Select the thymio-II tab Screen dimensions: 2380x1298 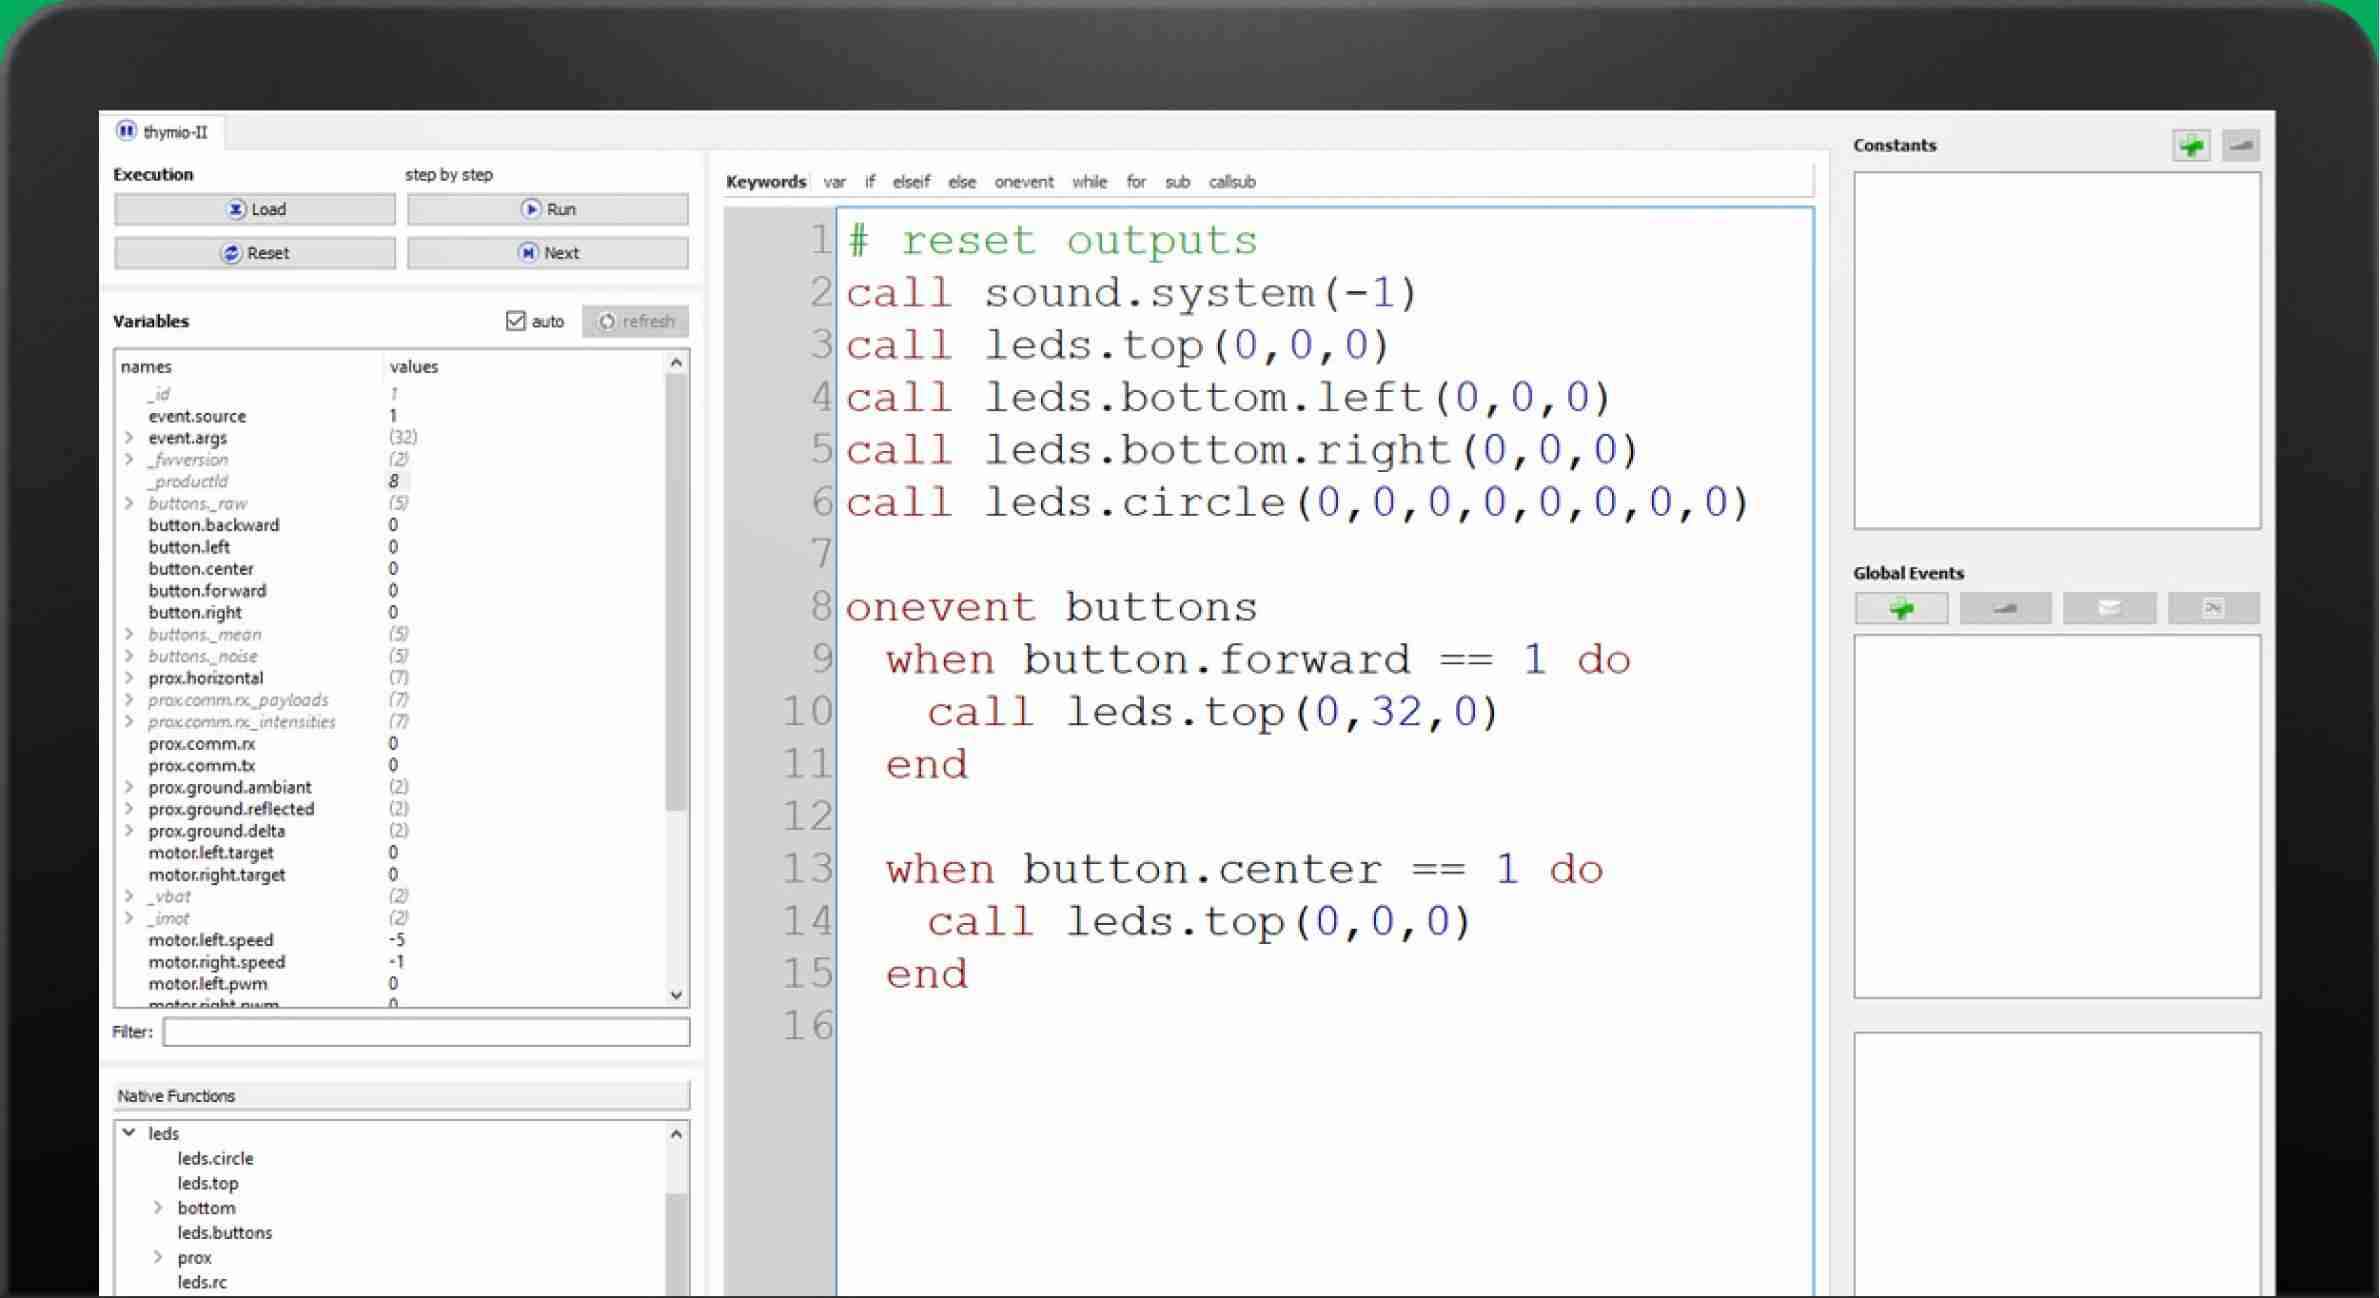[x=163, y=132]
